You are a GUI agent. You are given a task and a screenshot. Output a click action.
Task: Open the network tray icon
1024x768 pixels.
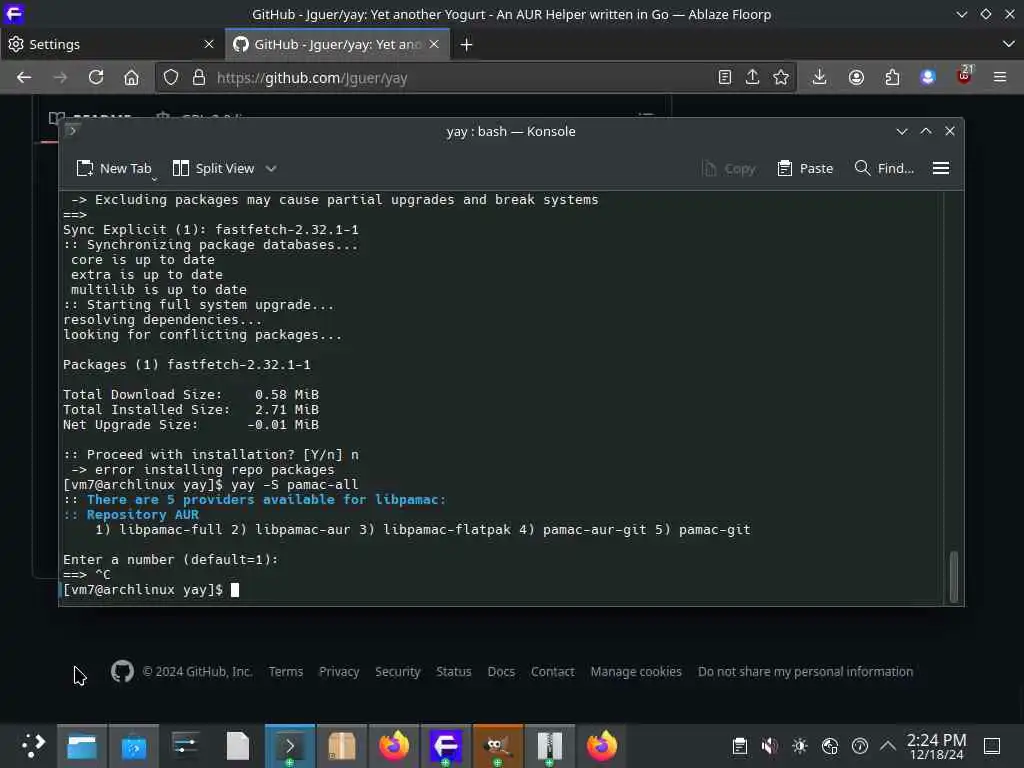829,746
